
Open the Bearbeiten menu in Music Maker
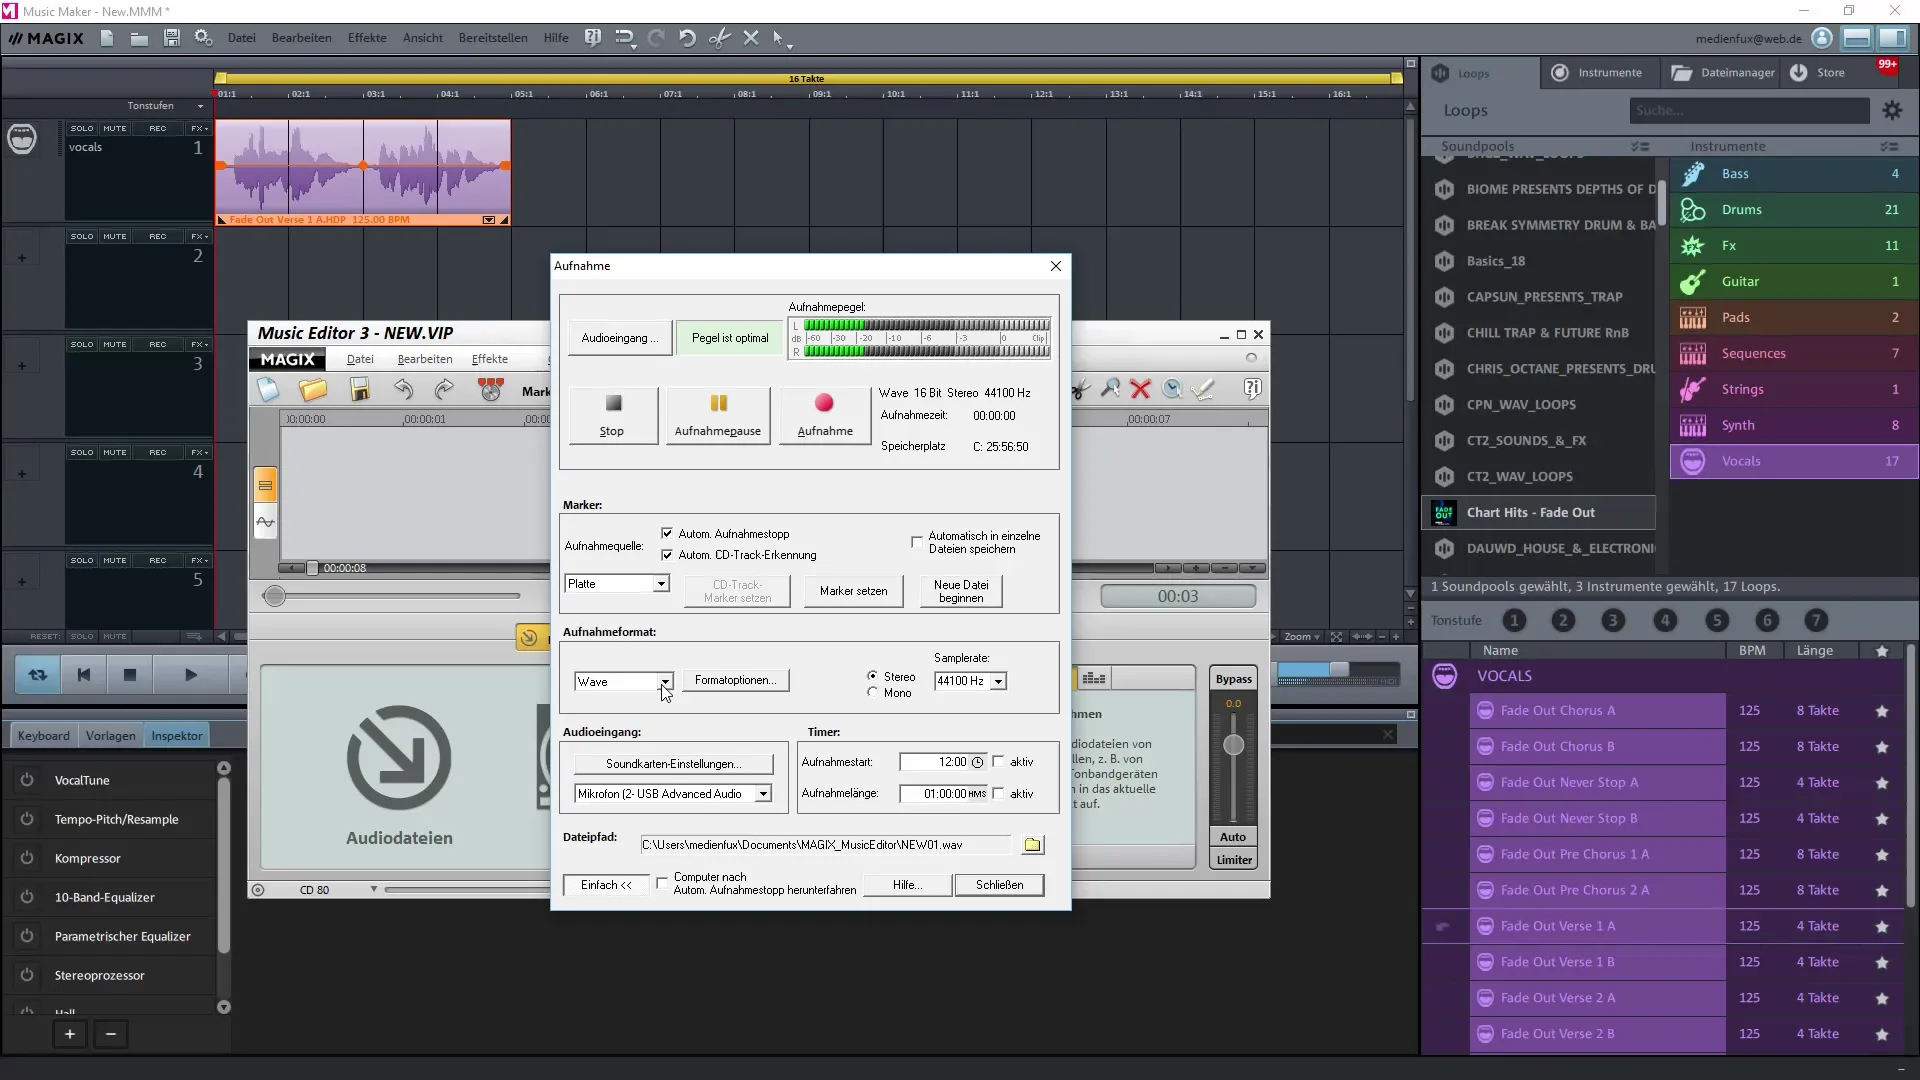[301, 38]
